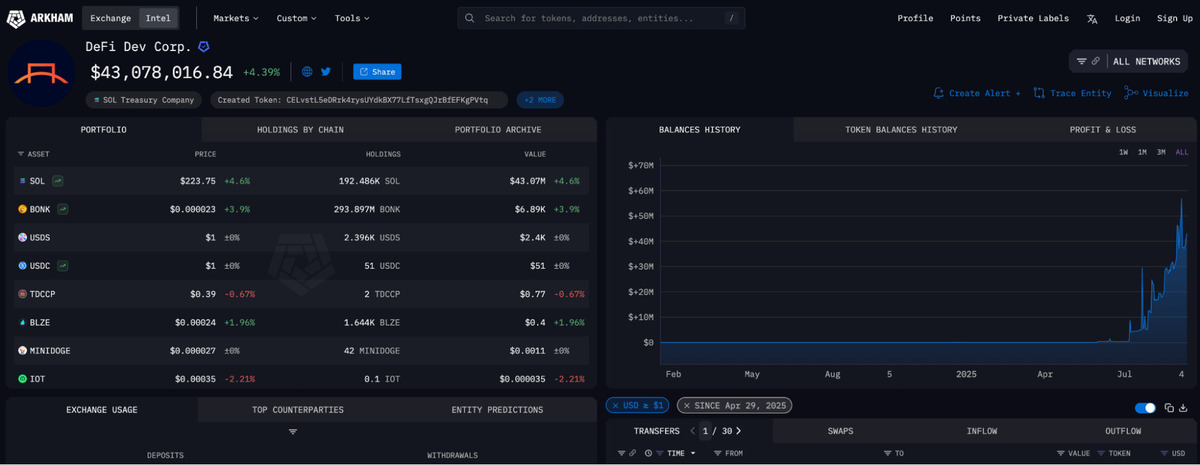Viewport: 1200px width, 465px height.
Task: Click the MINIDOGE token icon
Action: pos(22,351)
